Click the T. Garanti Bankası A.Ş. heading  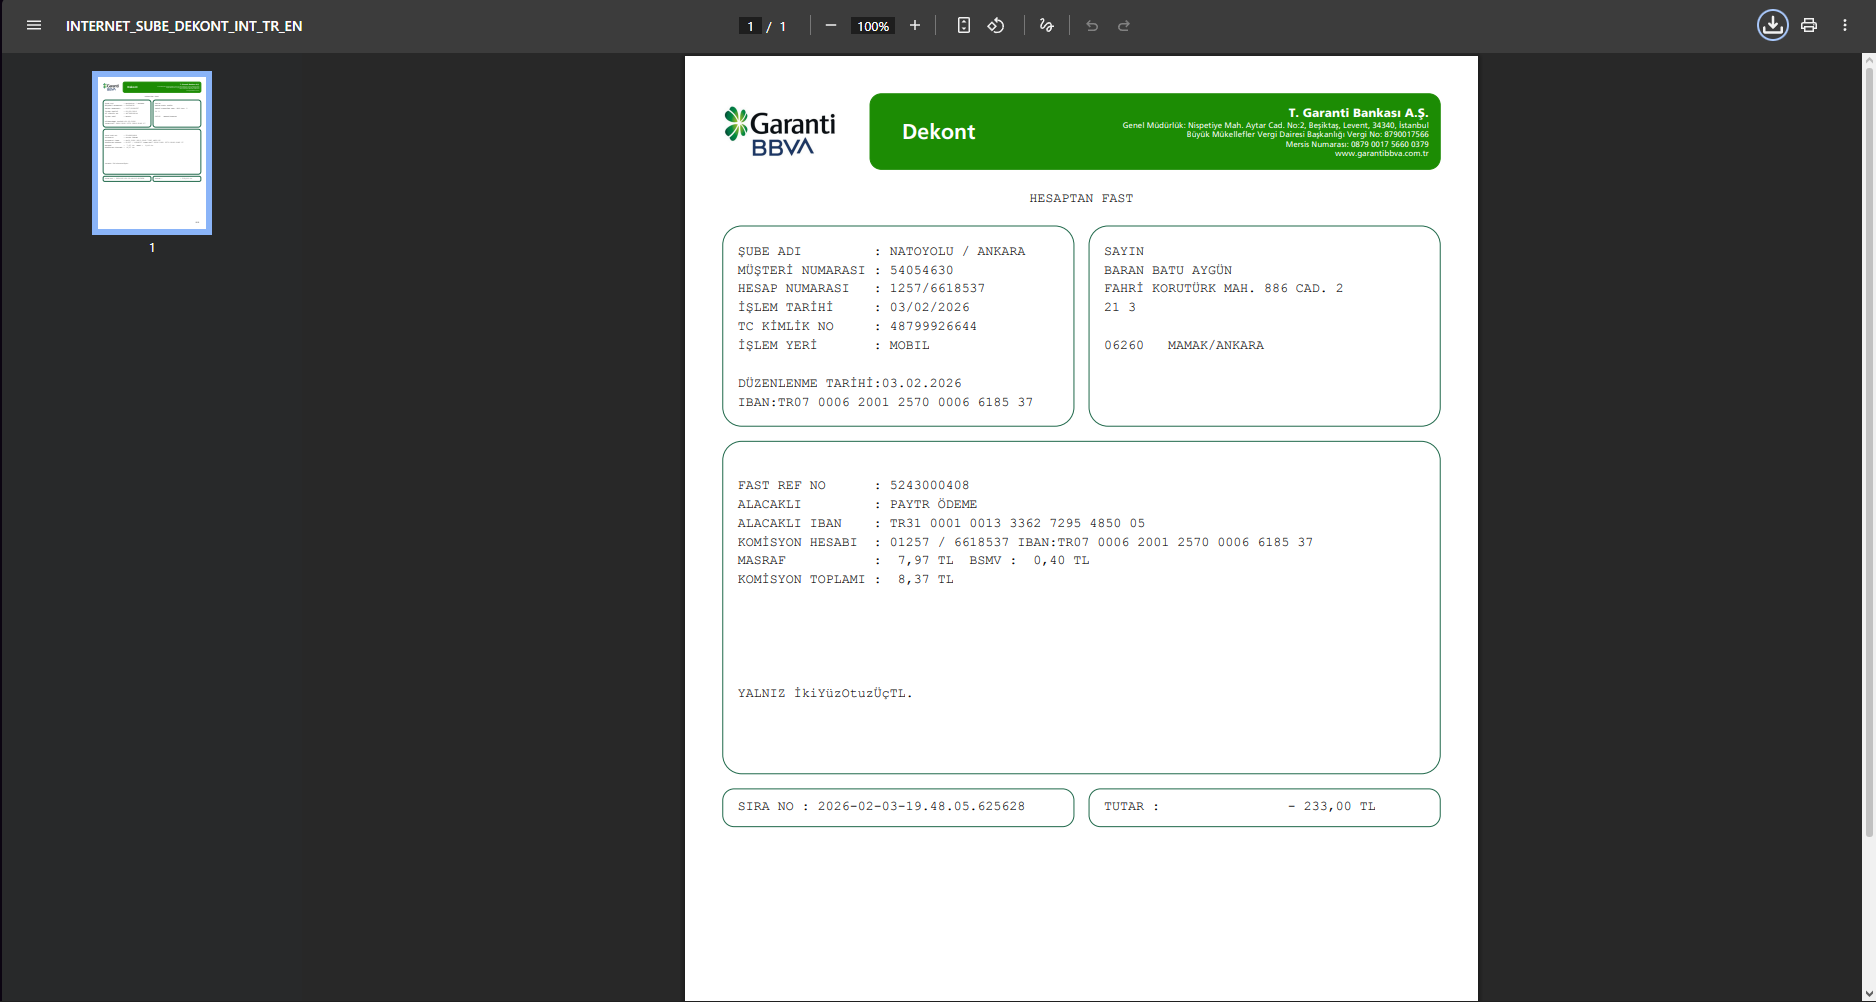pyautogui.click(x=1358, y=113)
